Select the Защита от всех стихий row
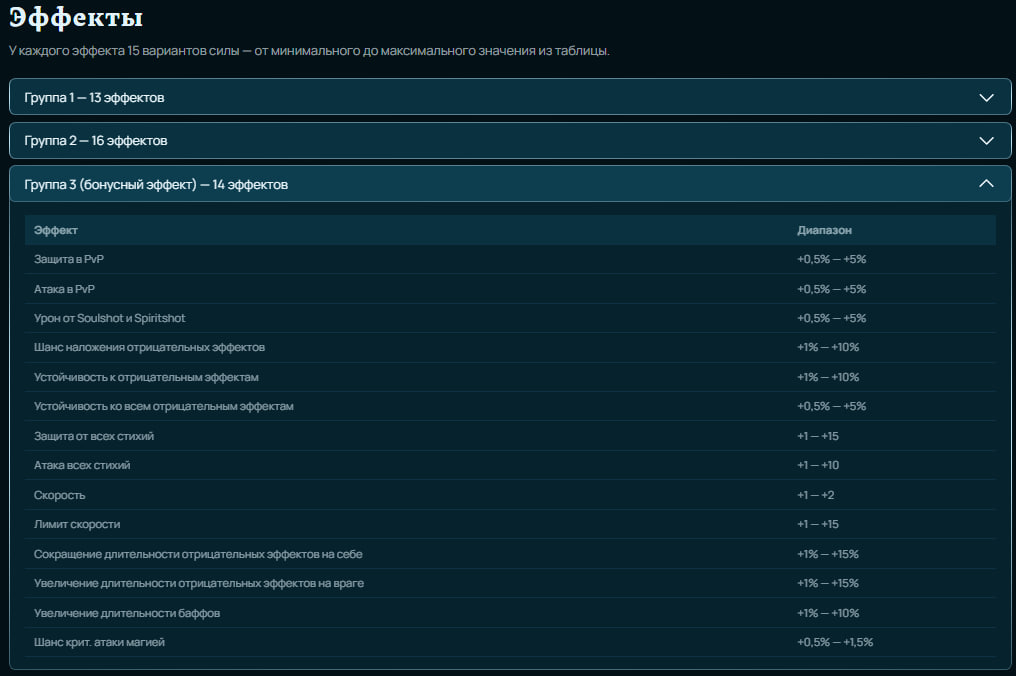1016x676 pixels. [x=510, y=436]
